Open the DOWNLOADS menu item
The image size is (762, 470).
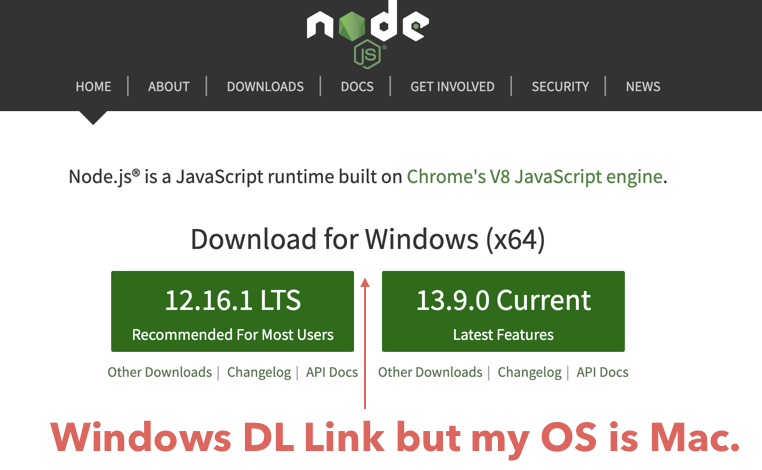pos(265,87)
